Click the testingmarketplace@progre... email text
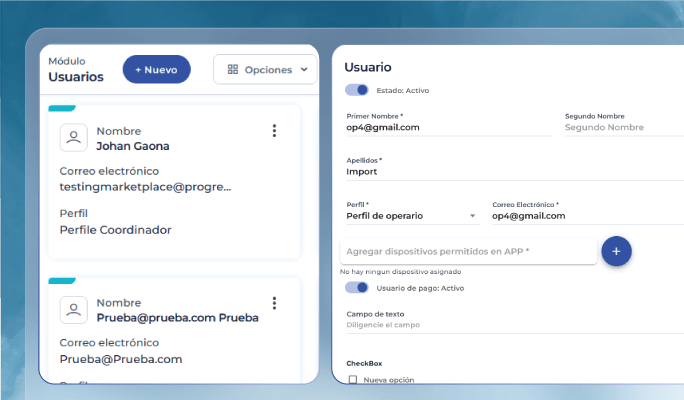The height and width of the screenshot is (400, 684). pyautogui.click(x=145, y=187)
